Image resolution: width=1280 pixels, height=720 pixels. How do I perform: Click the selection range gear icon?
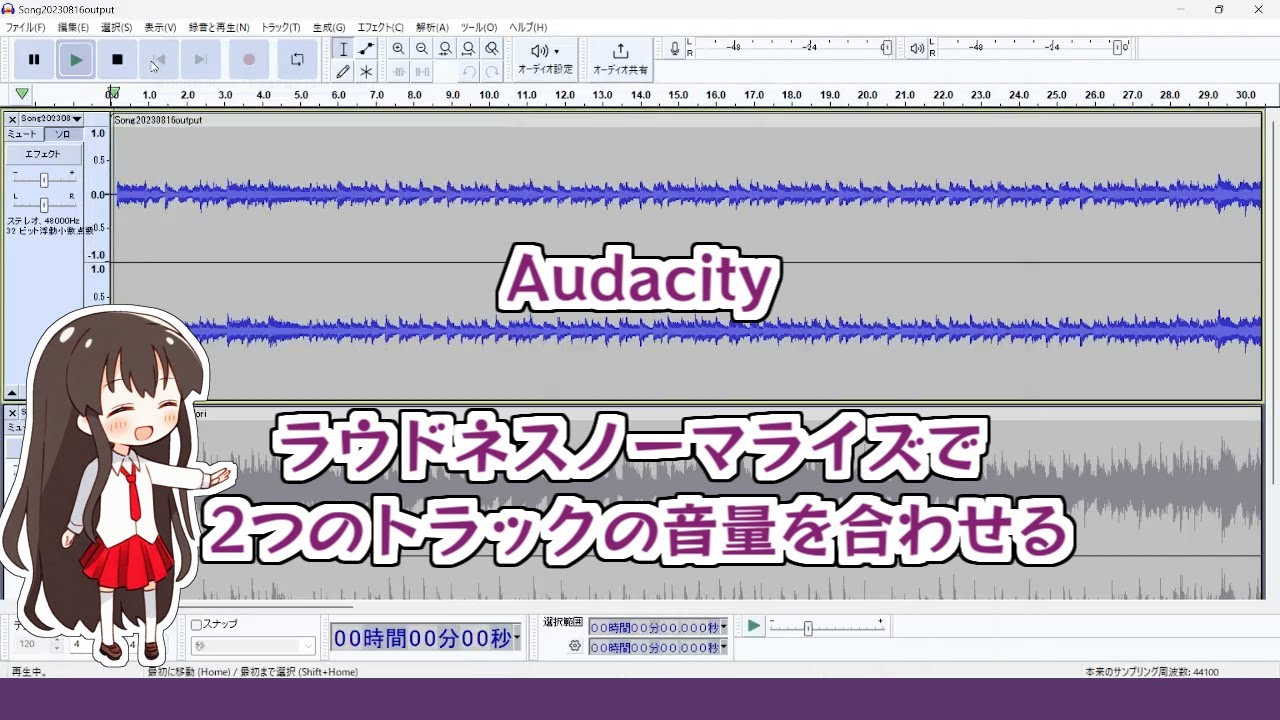pyautogui.click(x=575, y=646)
